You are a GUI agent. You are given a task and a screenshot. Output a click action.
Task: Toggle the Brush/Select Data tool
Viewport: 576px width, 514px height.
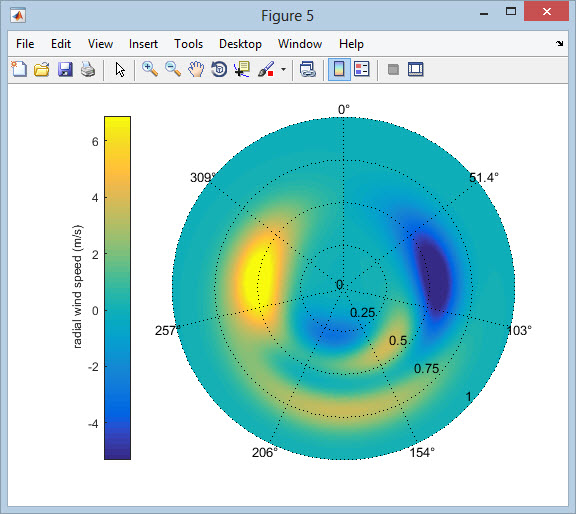click(x=266, y=69)
